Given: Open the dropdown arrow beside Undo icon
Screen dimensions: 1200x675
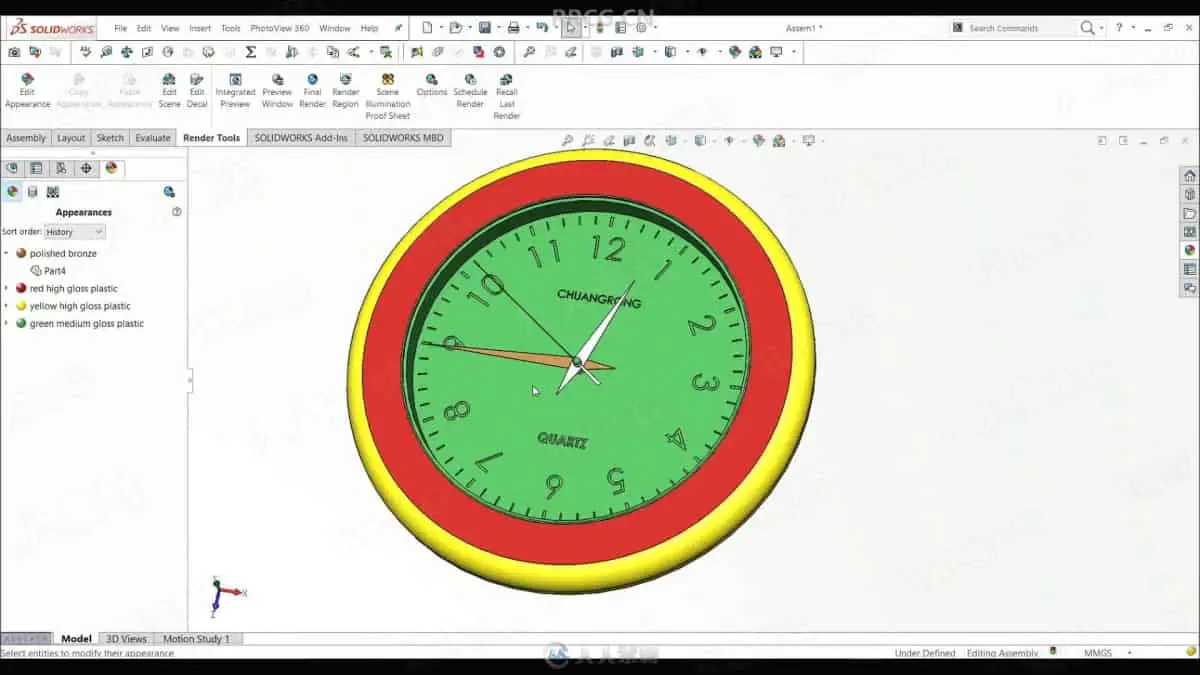Looking at the screenshot, I should coord(554,28).
